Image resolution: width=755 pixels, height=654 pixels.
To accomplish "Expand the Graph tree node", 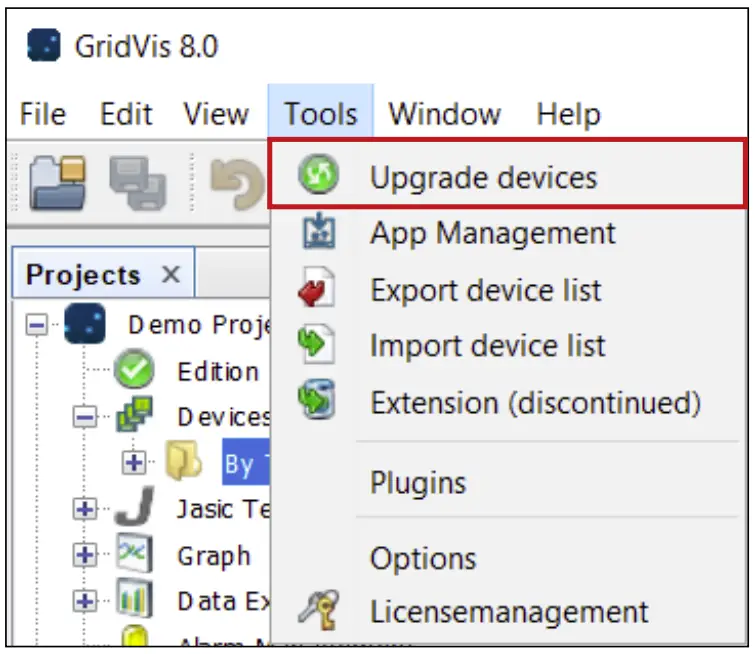I will pos(86,555).
